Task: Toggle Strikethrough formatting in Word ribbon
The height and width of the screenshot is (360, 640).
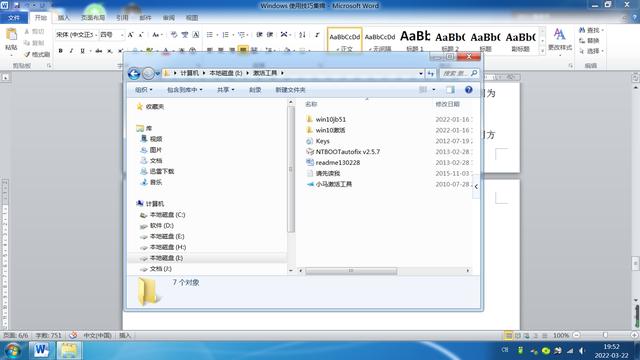Action: coord(99,51)
